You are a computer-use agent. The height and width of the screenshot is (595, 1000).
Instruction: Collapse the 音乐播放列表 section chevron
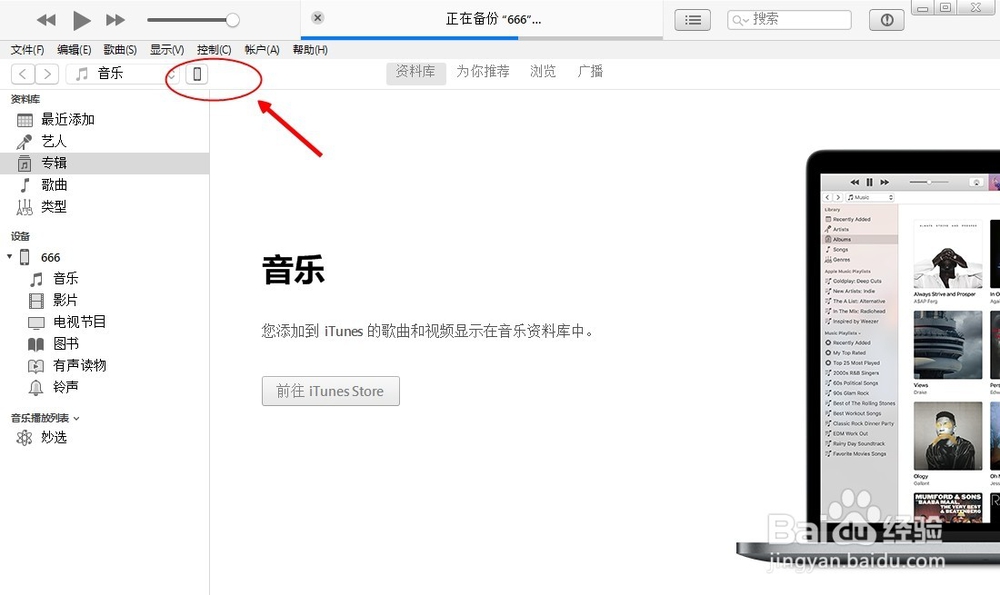(x=77, y=419)
